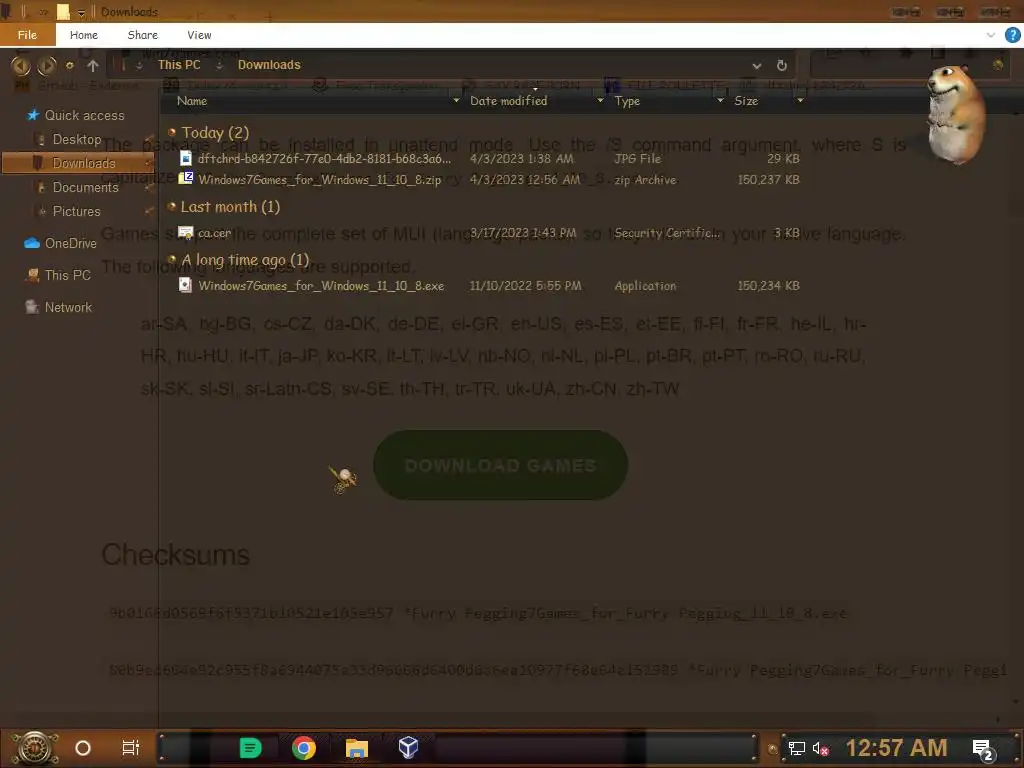Select Desktop in Quick access

click(x=77, y=139)
